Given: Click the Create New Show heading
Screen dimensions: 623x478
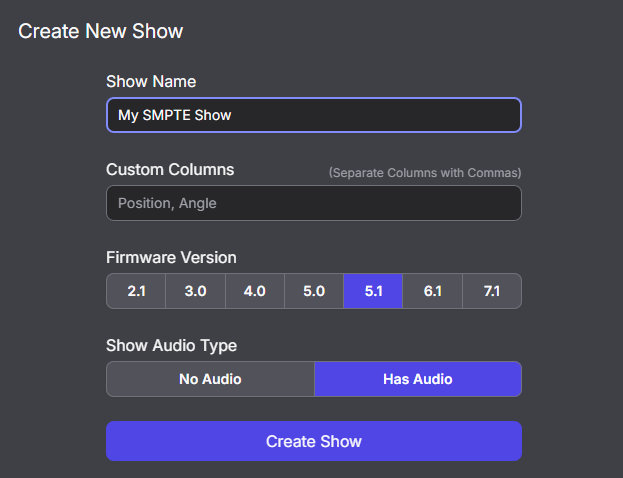Looking at the screenshot, I should 101,31.
